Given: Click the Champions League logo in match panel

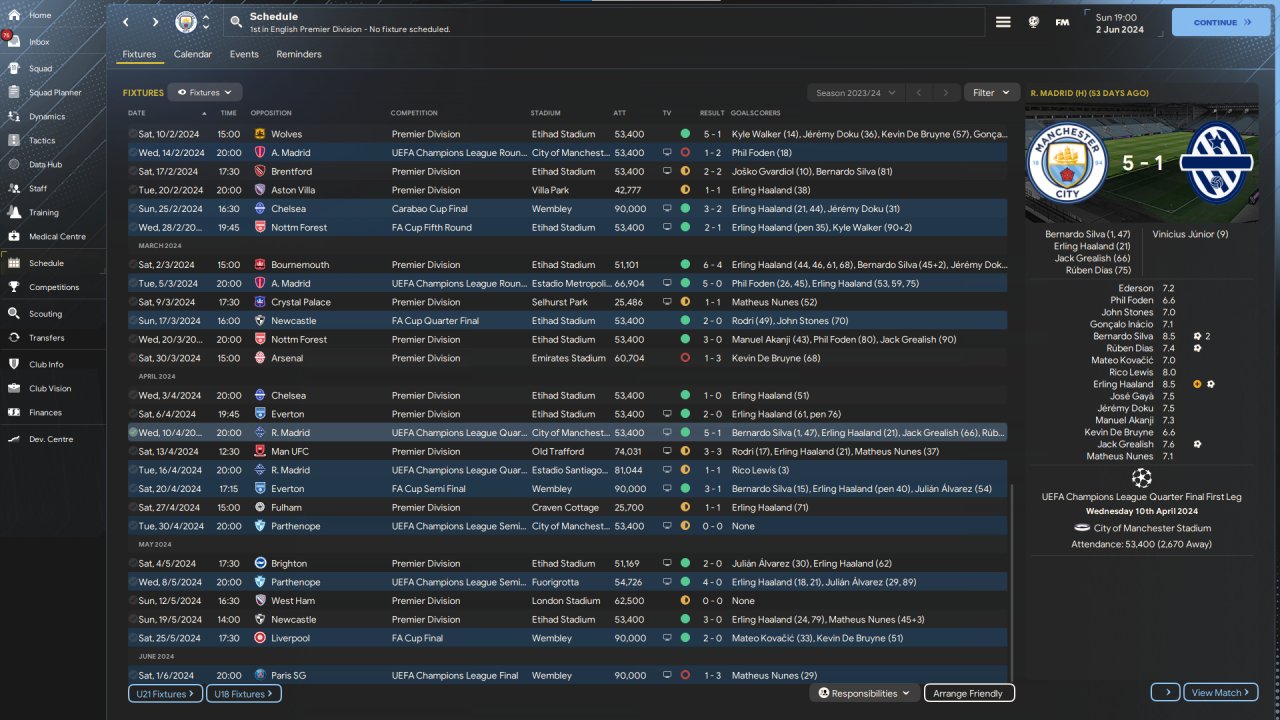Looking at the screenshot, I should pyautogui.click(x=1141, y=478).
